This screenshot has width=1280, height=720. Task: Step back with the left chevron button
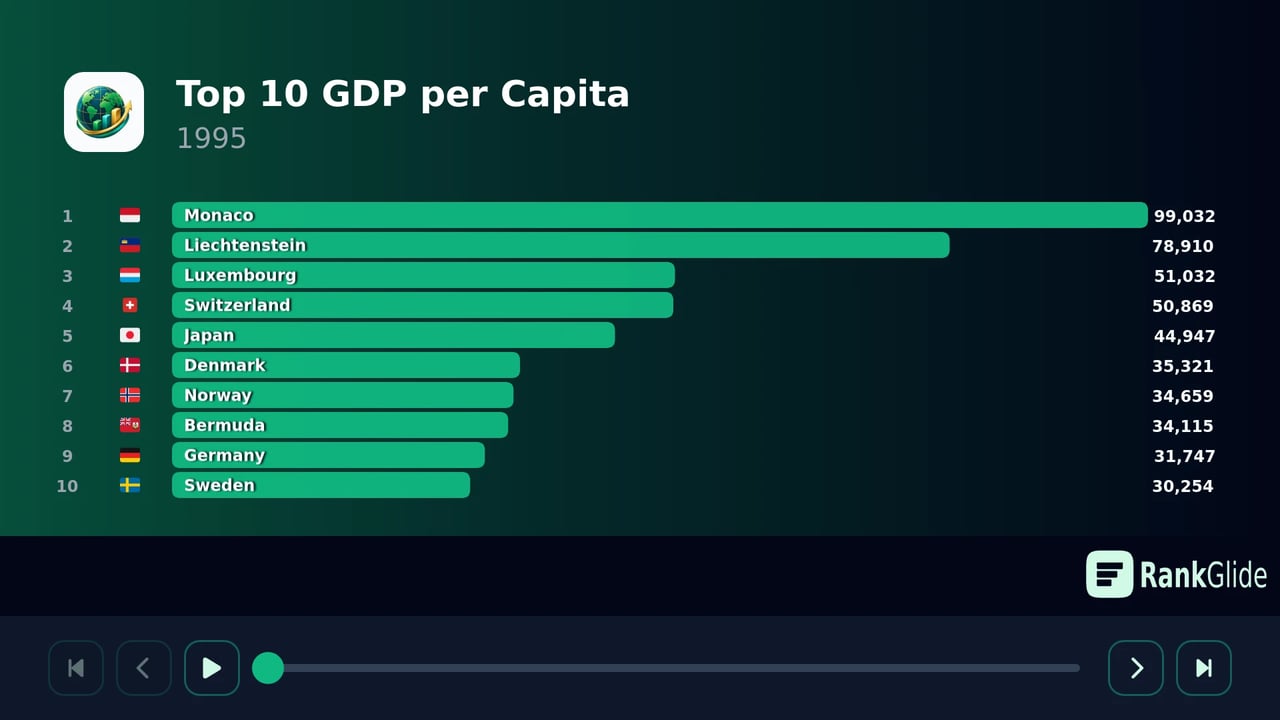(x=144, y=668)
